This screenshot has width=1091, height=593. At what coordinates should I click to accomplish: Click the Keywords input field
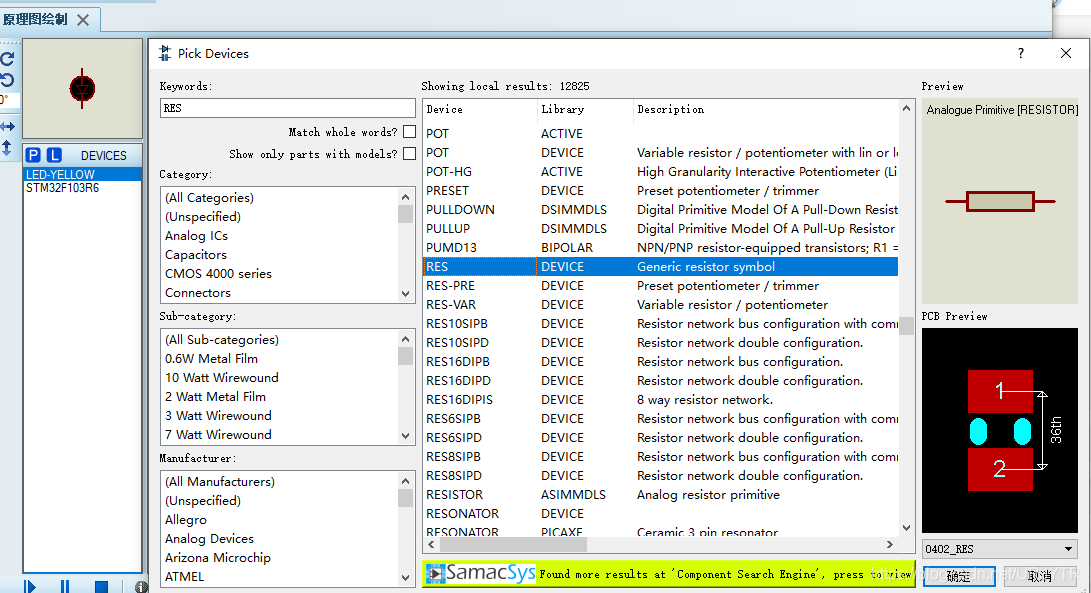pos(287,108)
